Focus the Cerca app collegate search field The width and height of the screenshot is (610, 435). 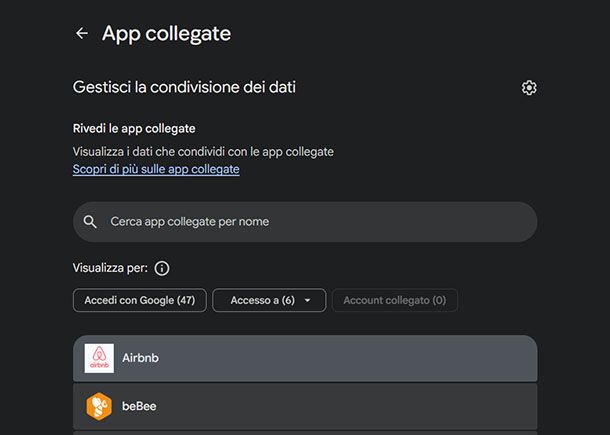click(305, 222)
